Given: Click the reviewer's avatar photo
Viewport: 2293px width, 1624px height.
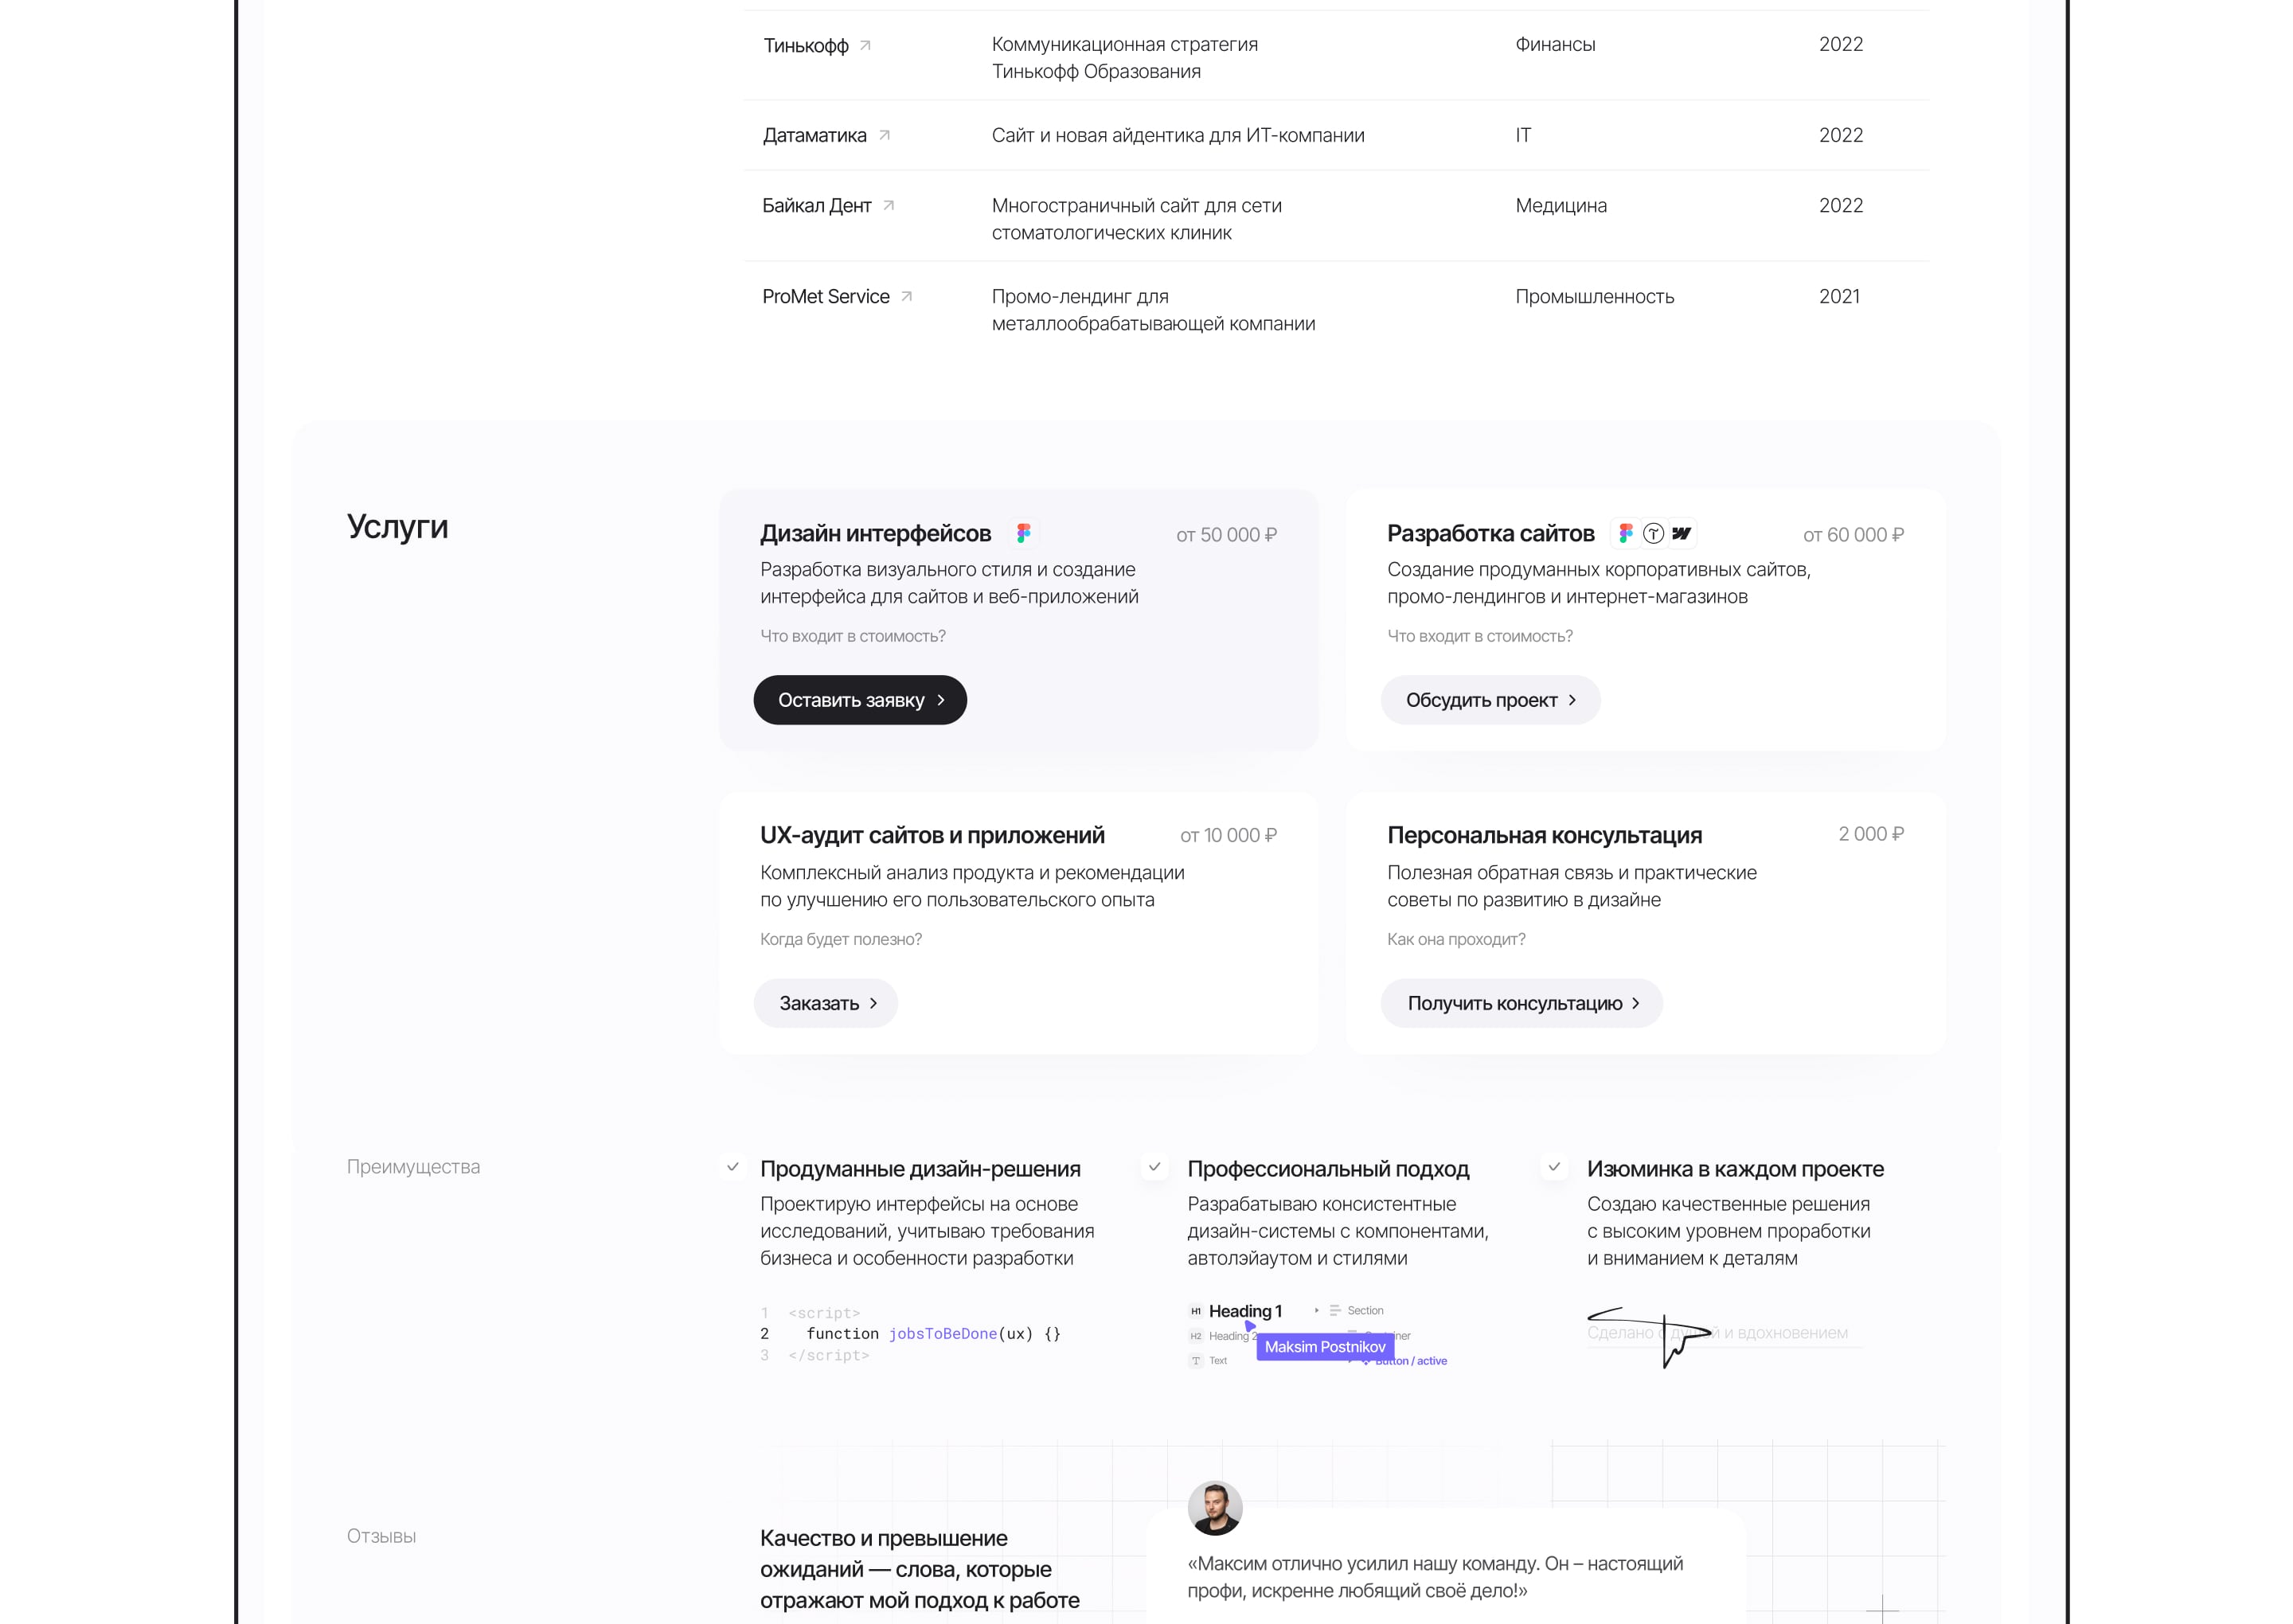Looking at the screenshot, I should (x=1214, y=1508).
